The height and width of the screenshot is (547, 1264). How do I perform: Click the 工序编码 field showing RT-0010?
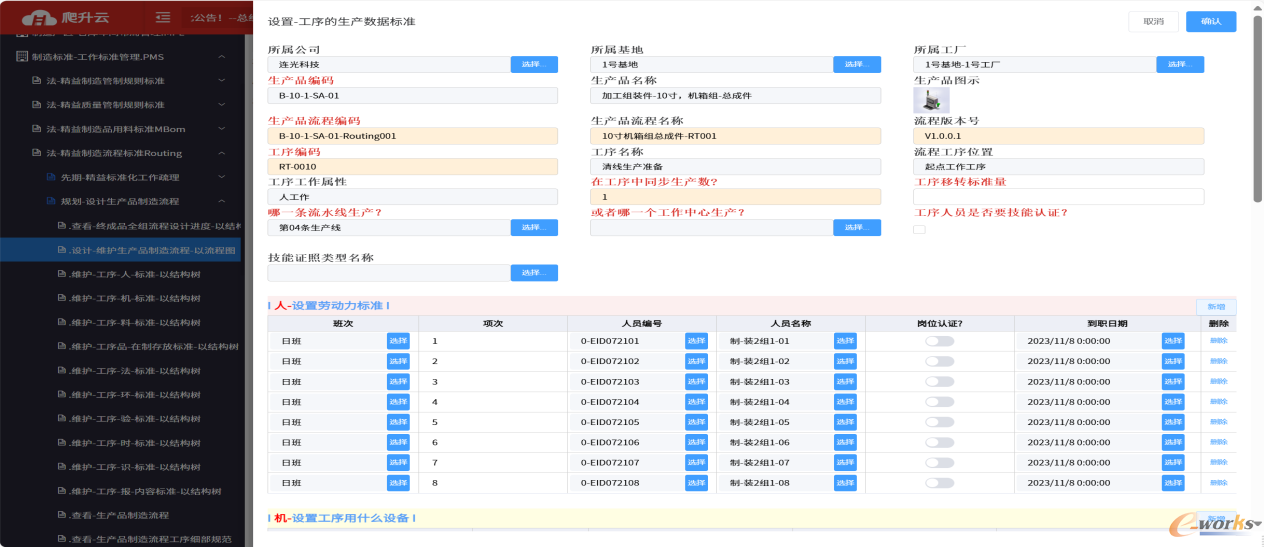[x=413, y=167]
